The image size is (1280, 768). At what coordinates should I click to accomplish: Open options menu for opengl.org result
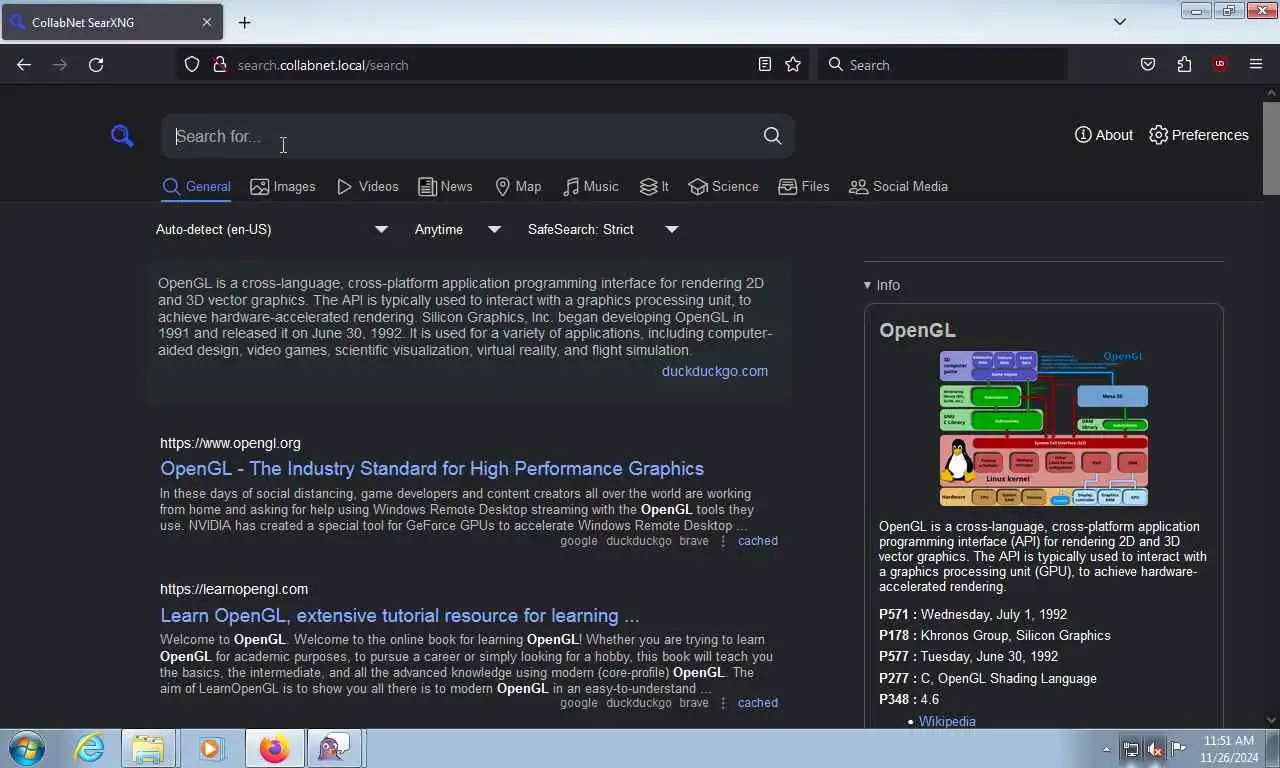point(723,541)
